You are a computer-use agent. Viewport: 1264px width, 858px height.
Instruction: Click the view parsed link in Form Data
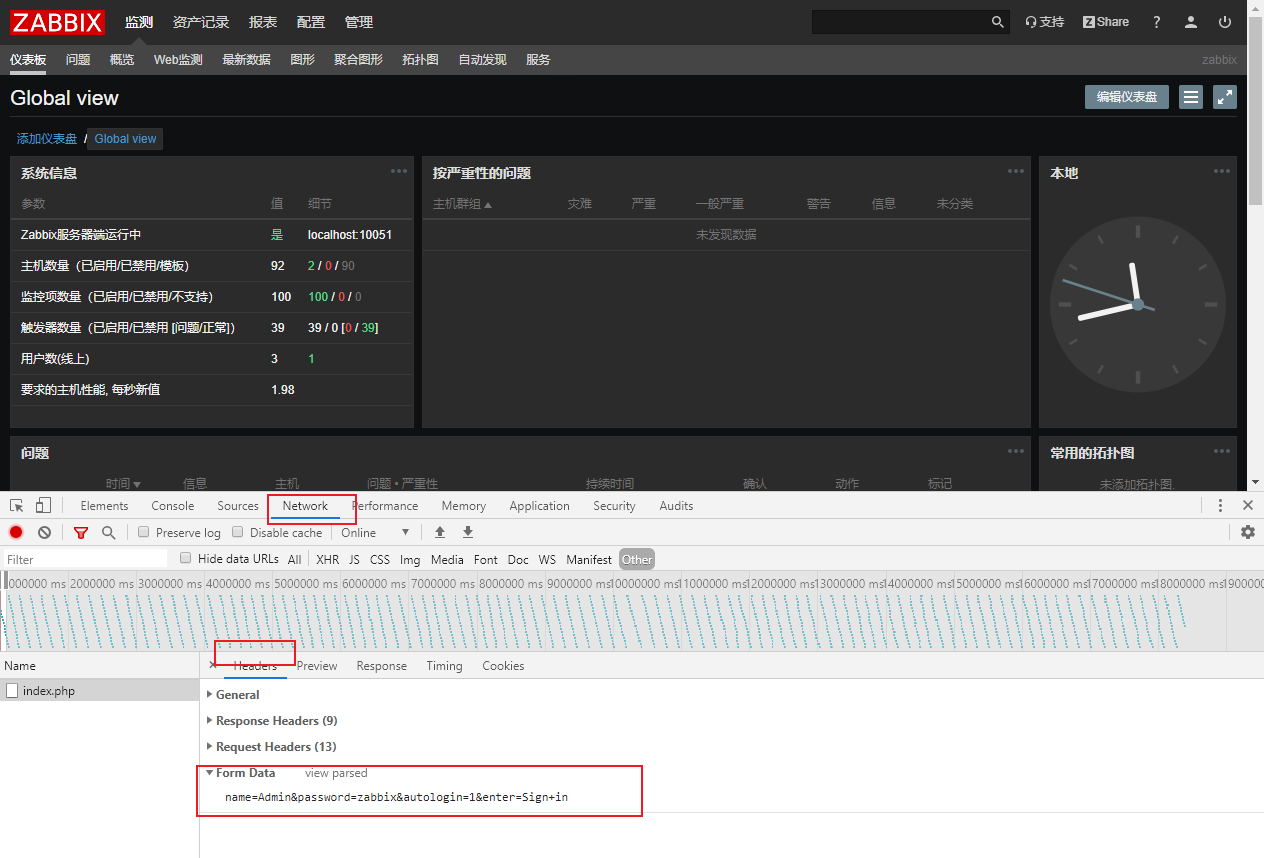336,772
